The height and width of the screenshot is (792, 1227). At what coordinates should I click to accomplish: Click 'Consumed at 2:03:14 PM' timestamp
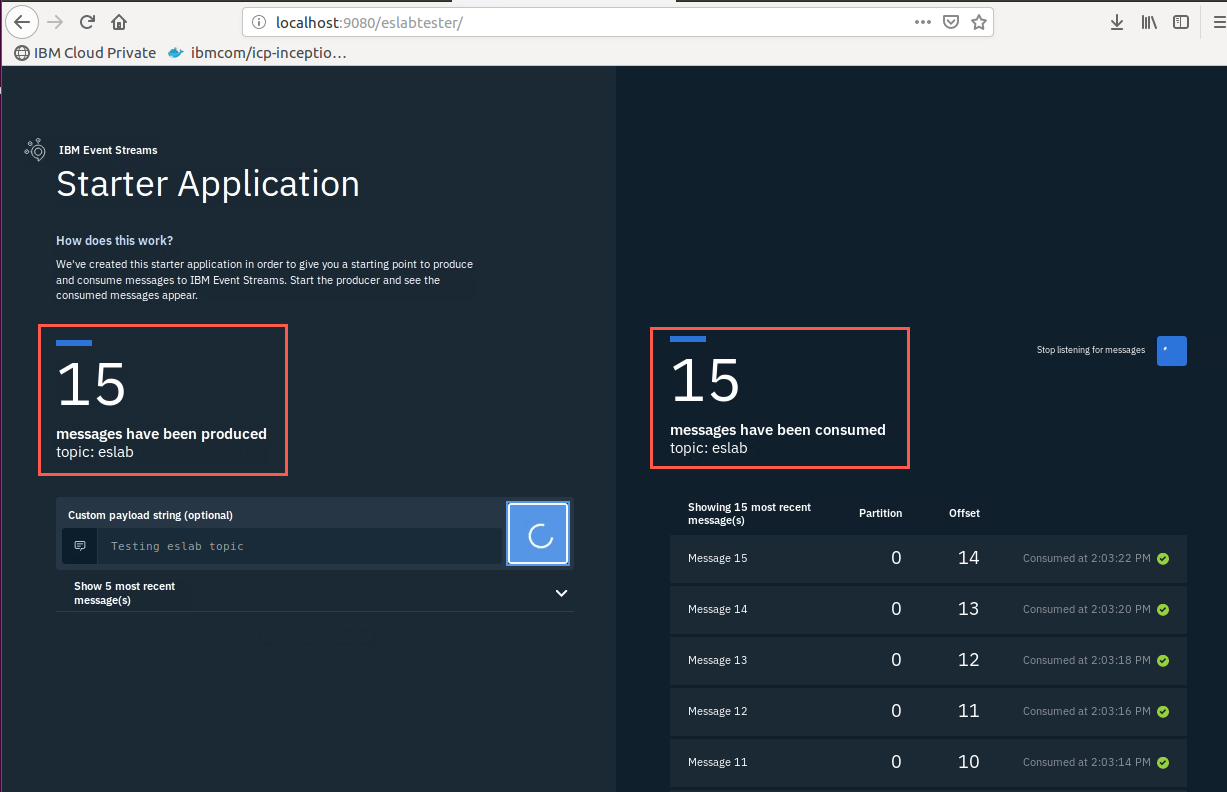tap(1087, 762)
